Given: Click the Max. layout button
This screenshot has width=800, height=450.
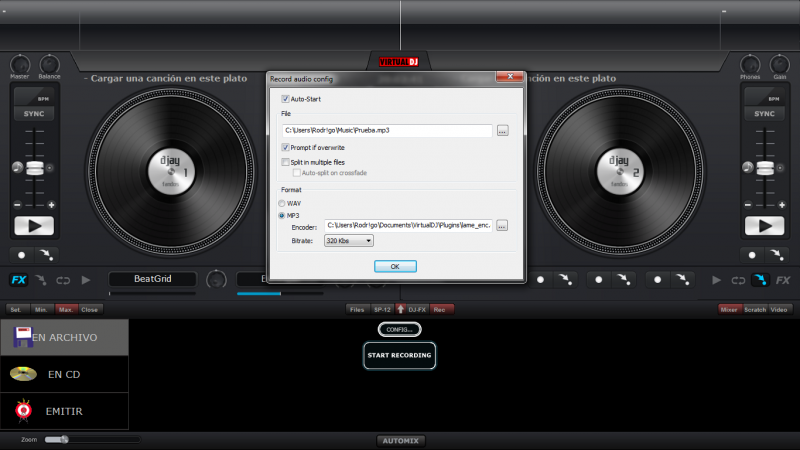Looking at the screenshot, I should click(x=66, y=310).
